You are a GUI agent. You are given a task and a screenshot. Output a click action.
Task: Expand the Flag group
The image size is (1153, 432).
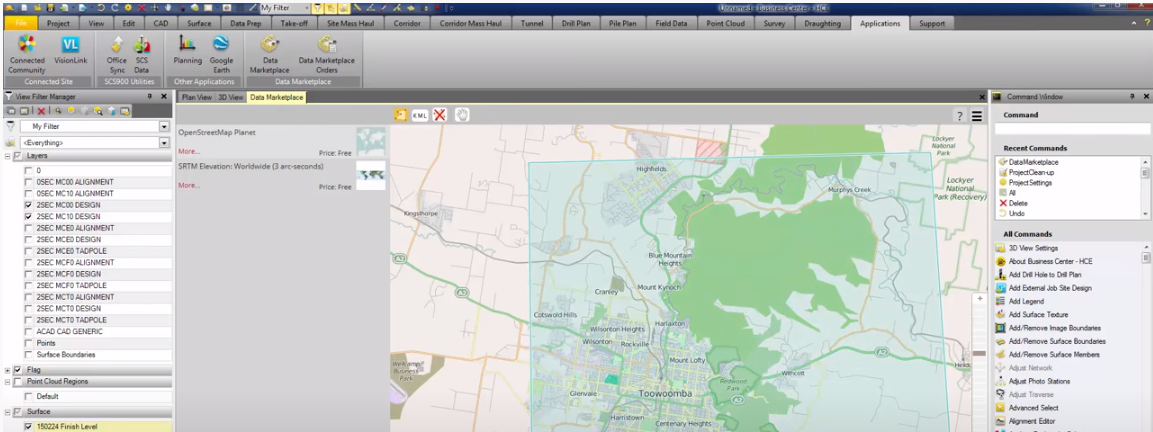point(7,370)
